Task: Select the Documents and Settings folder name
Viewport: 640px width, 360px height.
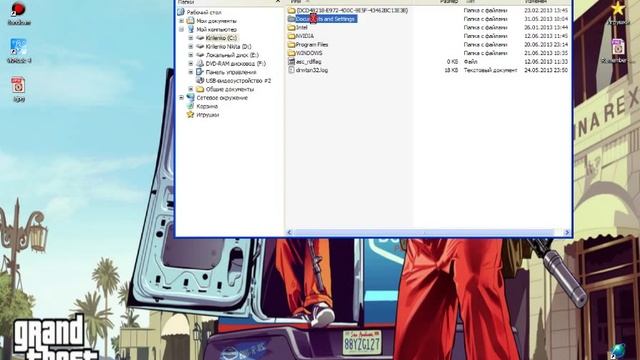Action: [325, 19]
